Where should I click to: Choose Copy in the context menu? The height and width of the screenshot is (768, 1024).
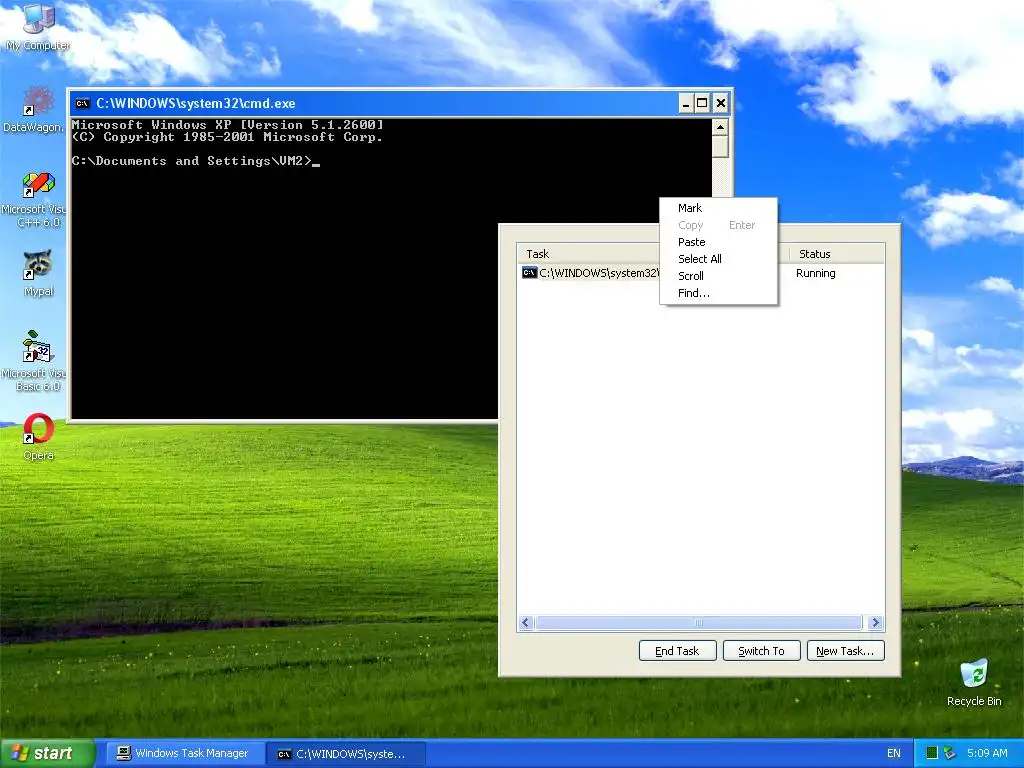click(718, 225)
